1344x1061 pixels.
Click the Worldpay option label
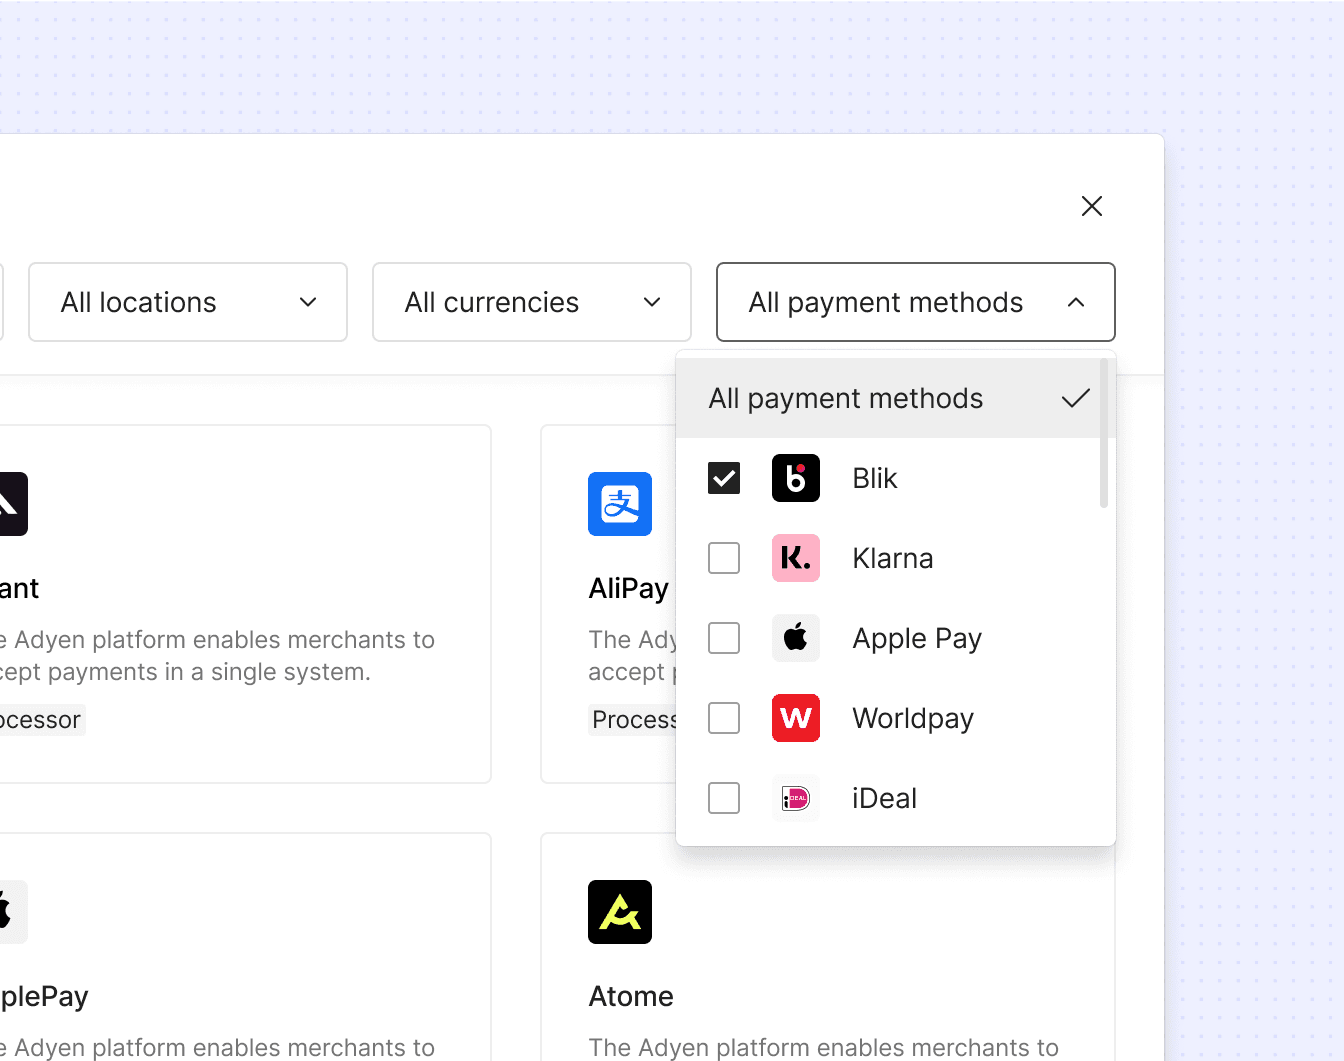[913, 718]
